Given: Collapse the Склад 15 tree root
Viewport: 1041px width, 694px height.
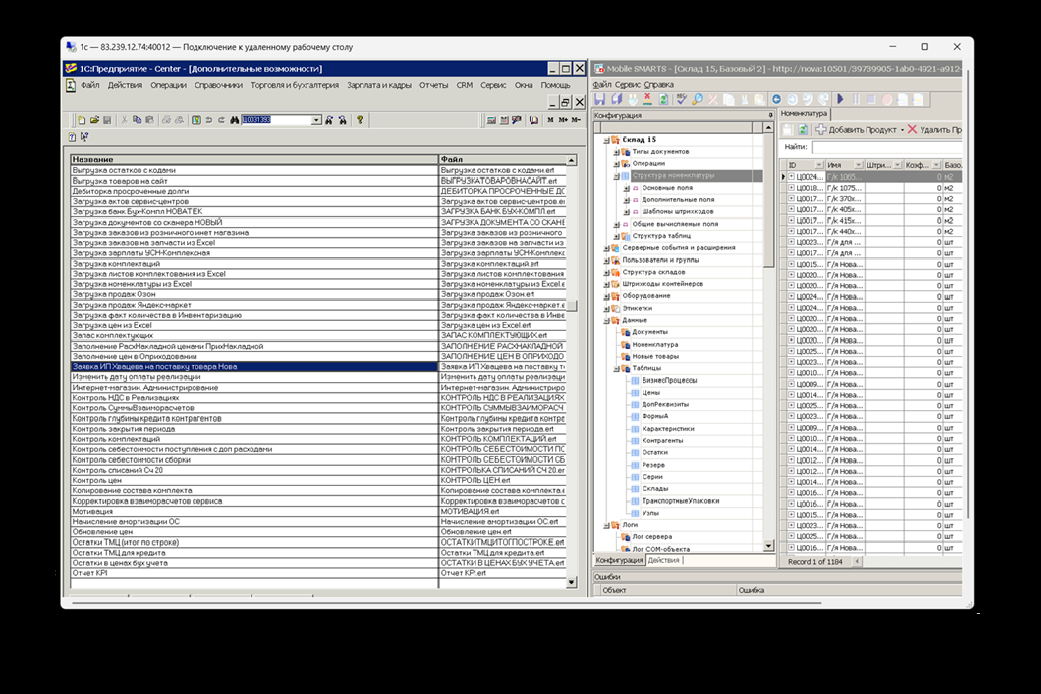Looking at the screenshot, I should point(606,140).
